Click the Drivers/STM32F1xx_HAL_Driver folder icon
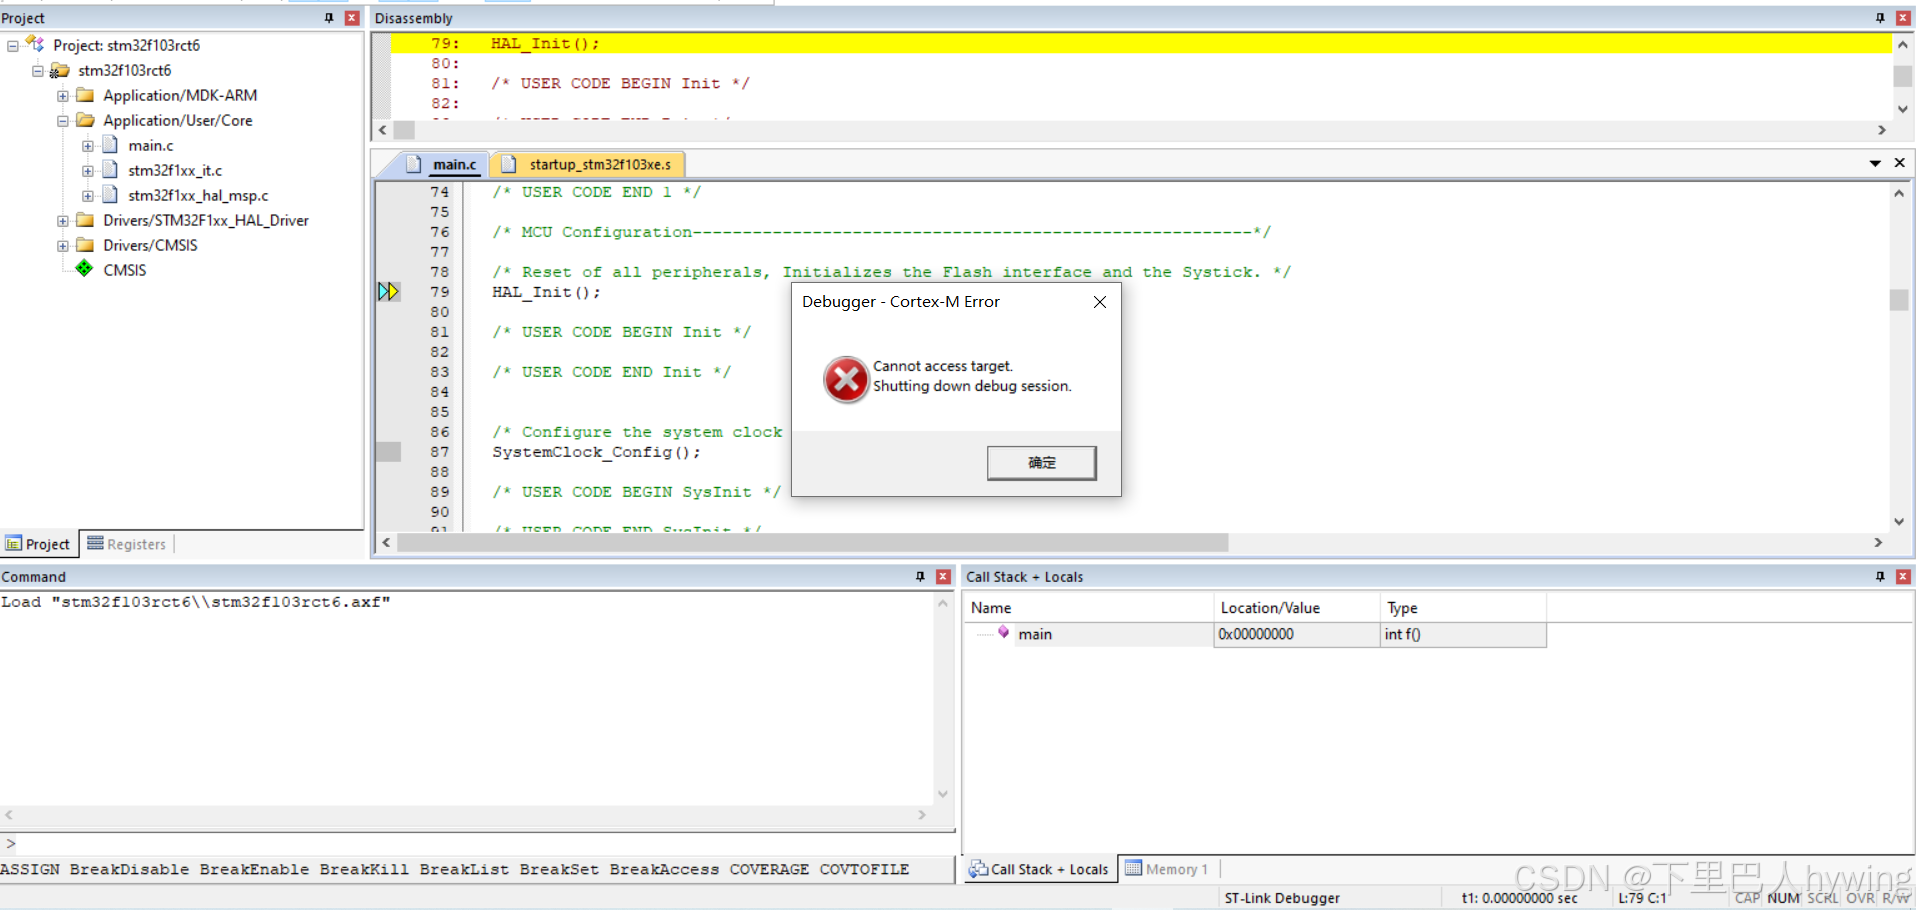Viewport: 1916px width, 910px height. (85, 220)
